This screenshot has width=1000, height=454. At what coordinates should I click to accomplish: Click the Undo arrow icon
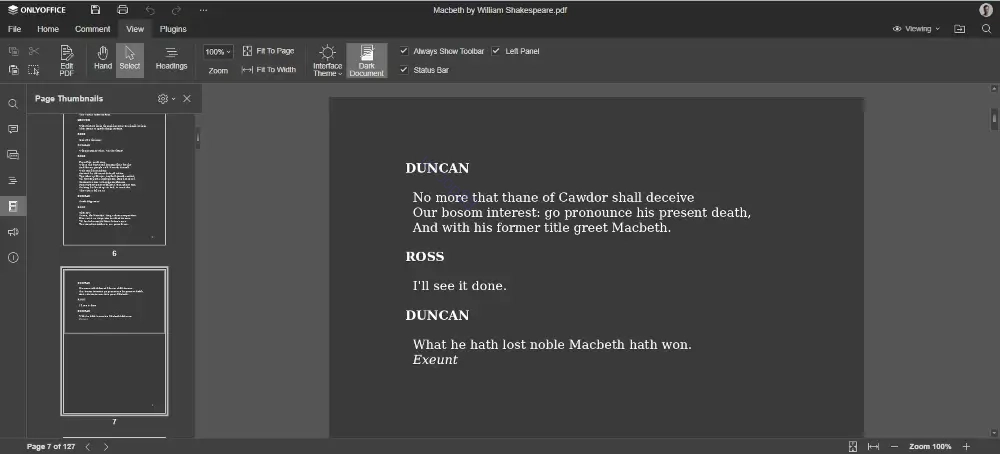click(150, 10)
